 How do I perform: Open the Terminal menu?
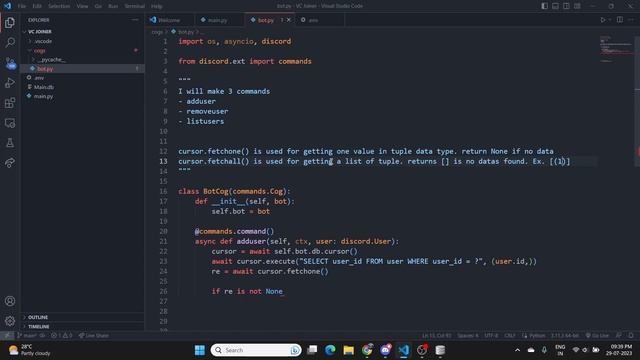coord(134,6)
